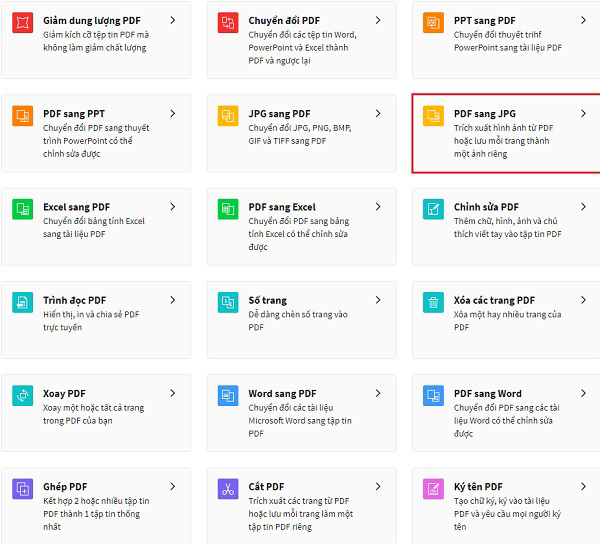Click the green Excel sang PDF icon

point(23,209)
